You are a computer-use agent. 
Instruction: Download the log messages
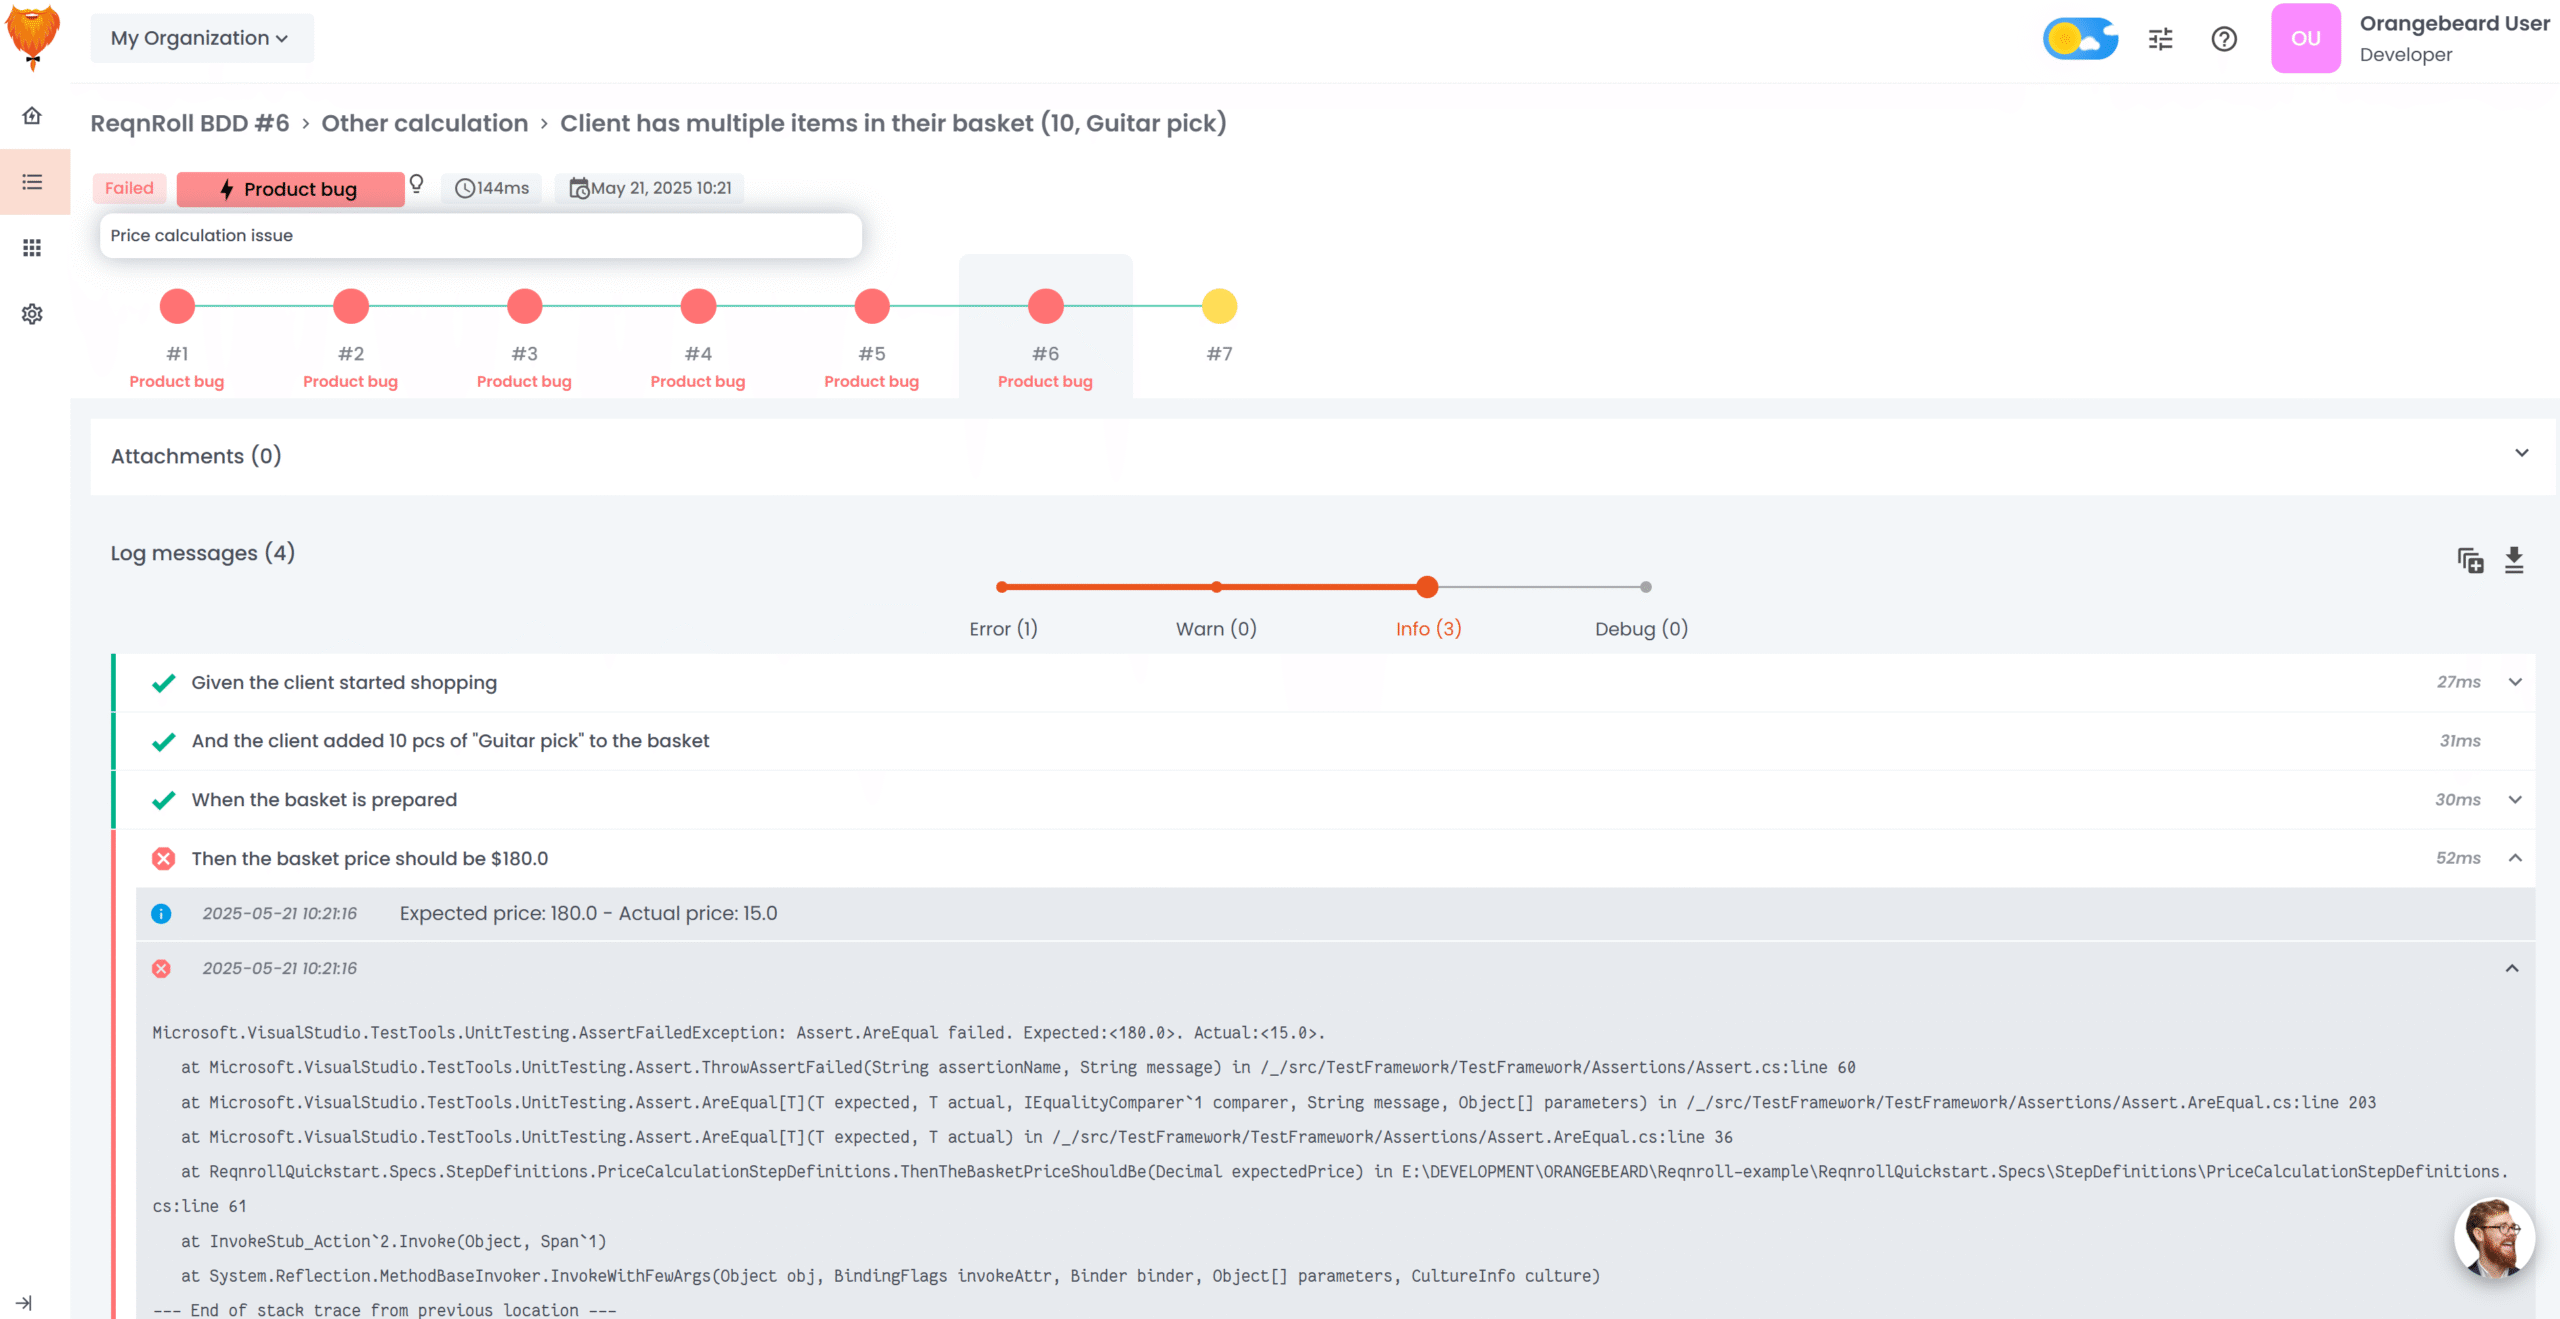tap(2514, 561)
